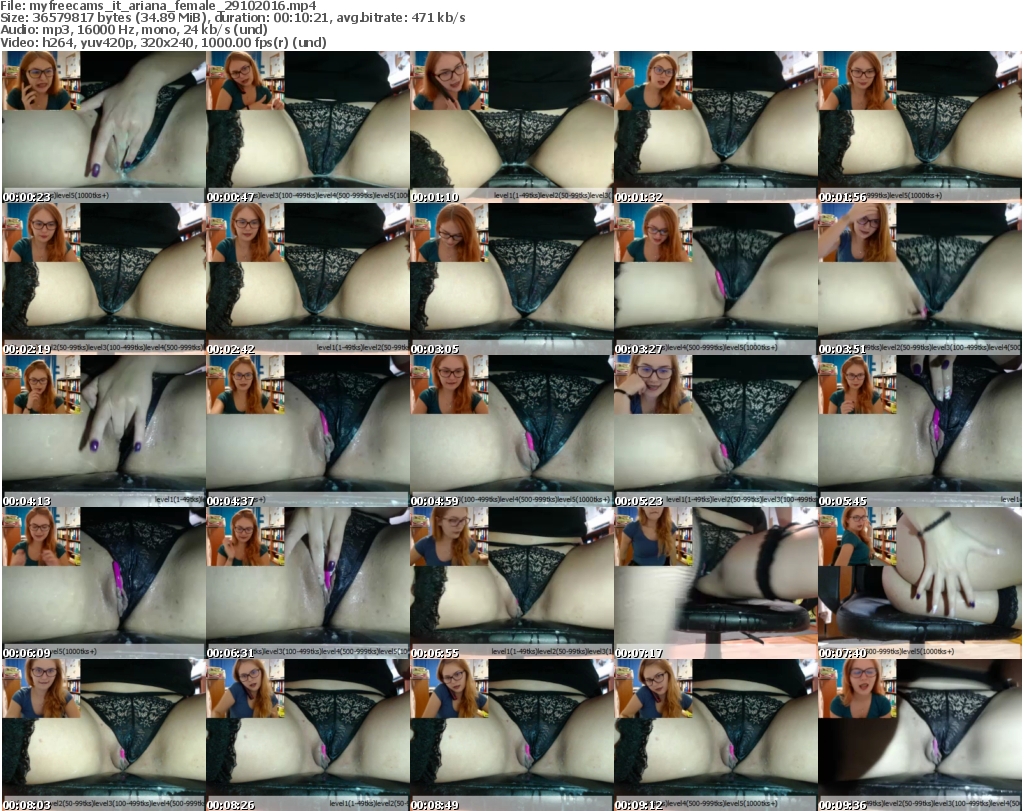Click the thumbnail timestamped 00:00:23
Image resolution: width=1024 pixels, height=811 pixels.
(104, 127)
